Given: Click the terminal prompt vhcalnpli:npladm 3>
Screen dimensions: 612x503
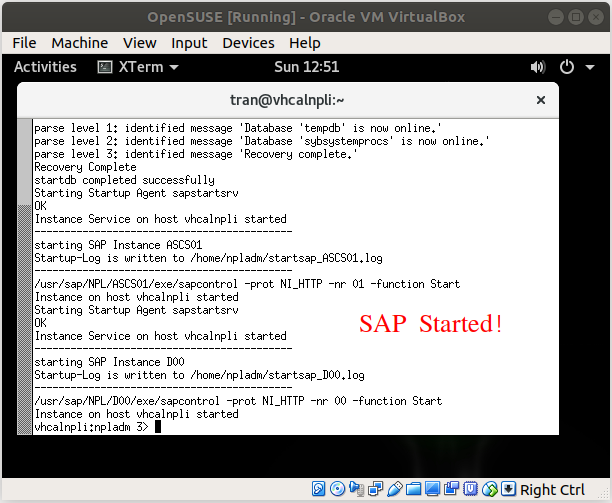Looking at the screenshot, I should click(x=91, y=427).
